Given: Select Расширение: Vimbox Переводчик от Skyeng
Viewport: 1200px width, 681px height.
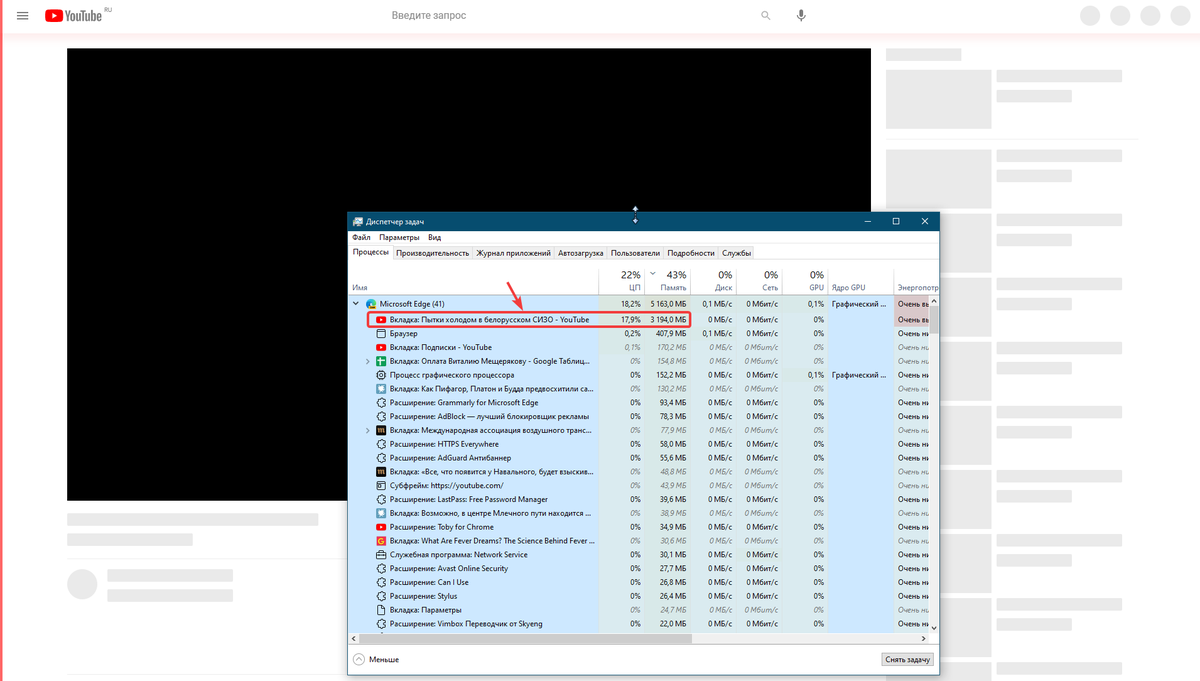Looking at the screenshot, I should (x=639, y=624).
